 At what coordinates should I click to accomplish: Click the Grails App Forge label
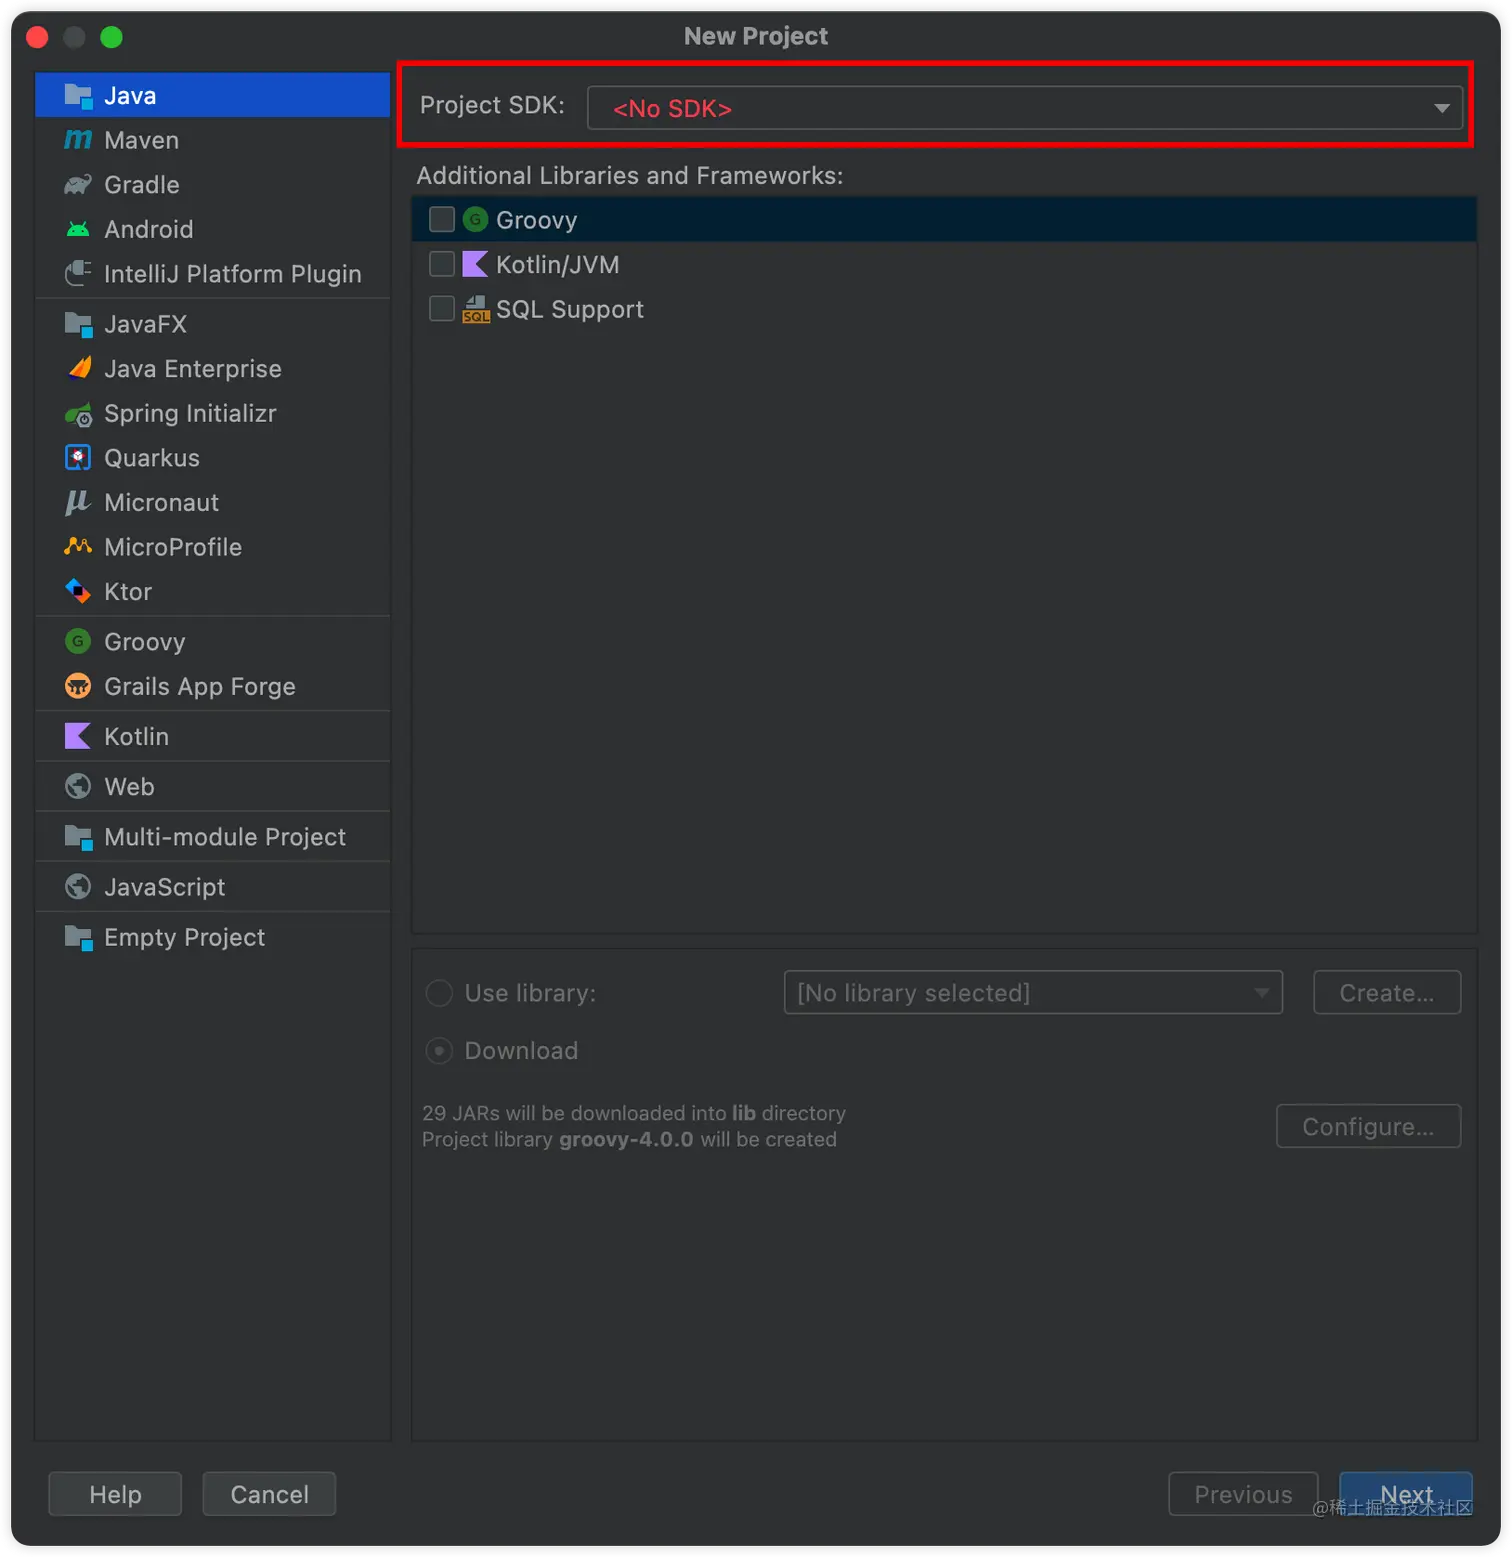click(200, 687)
